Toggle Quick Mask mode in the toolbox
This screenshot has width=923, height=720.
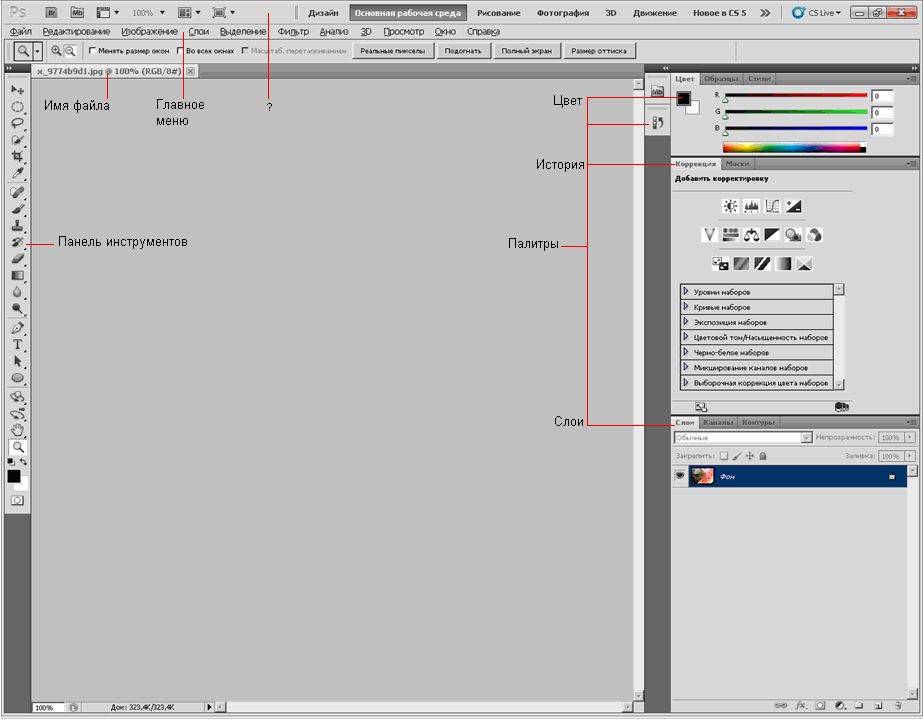[x=17, y=500]
